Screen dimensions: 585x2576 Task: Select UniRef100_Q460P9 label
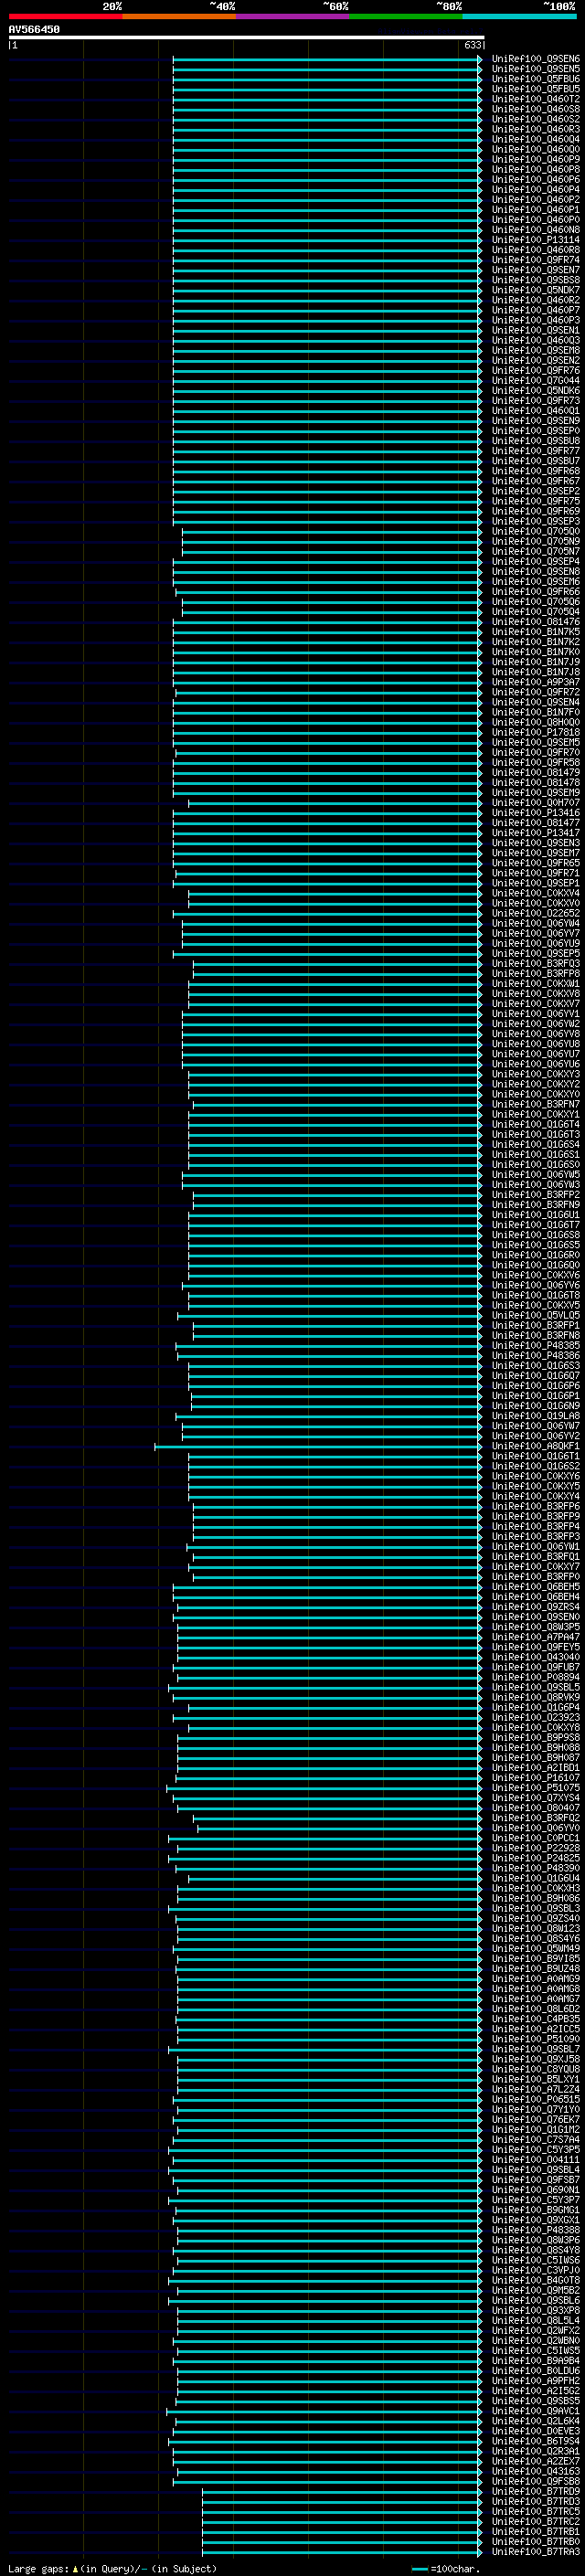535,159
